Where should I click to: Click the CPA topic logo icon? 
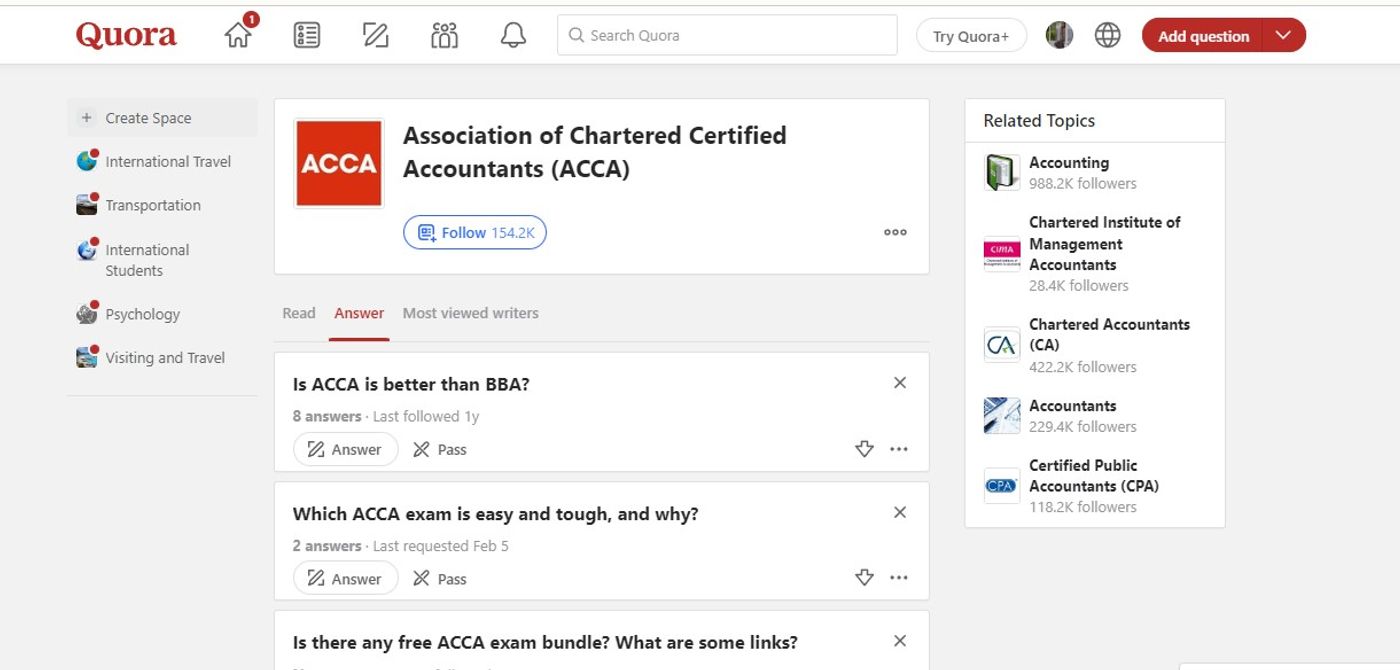tap(1002, 485)
